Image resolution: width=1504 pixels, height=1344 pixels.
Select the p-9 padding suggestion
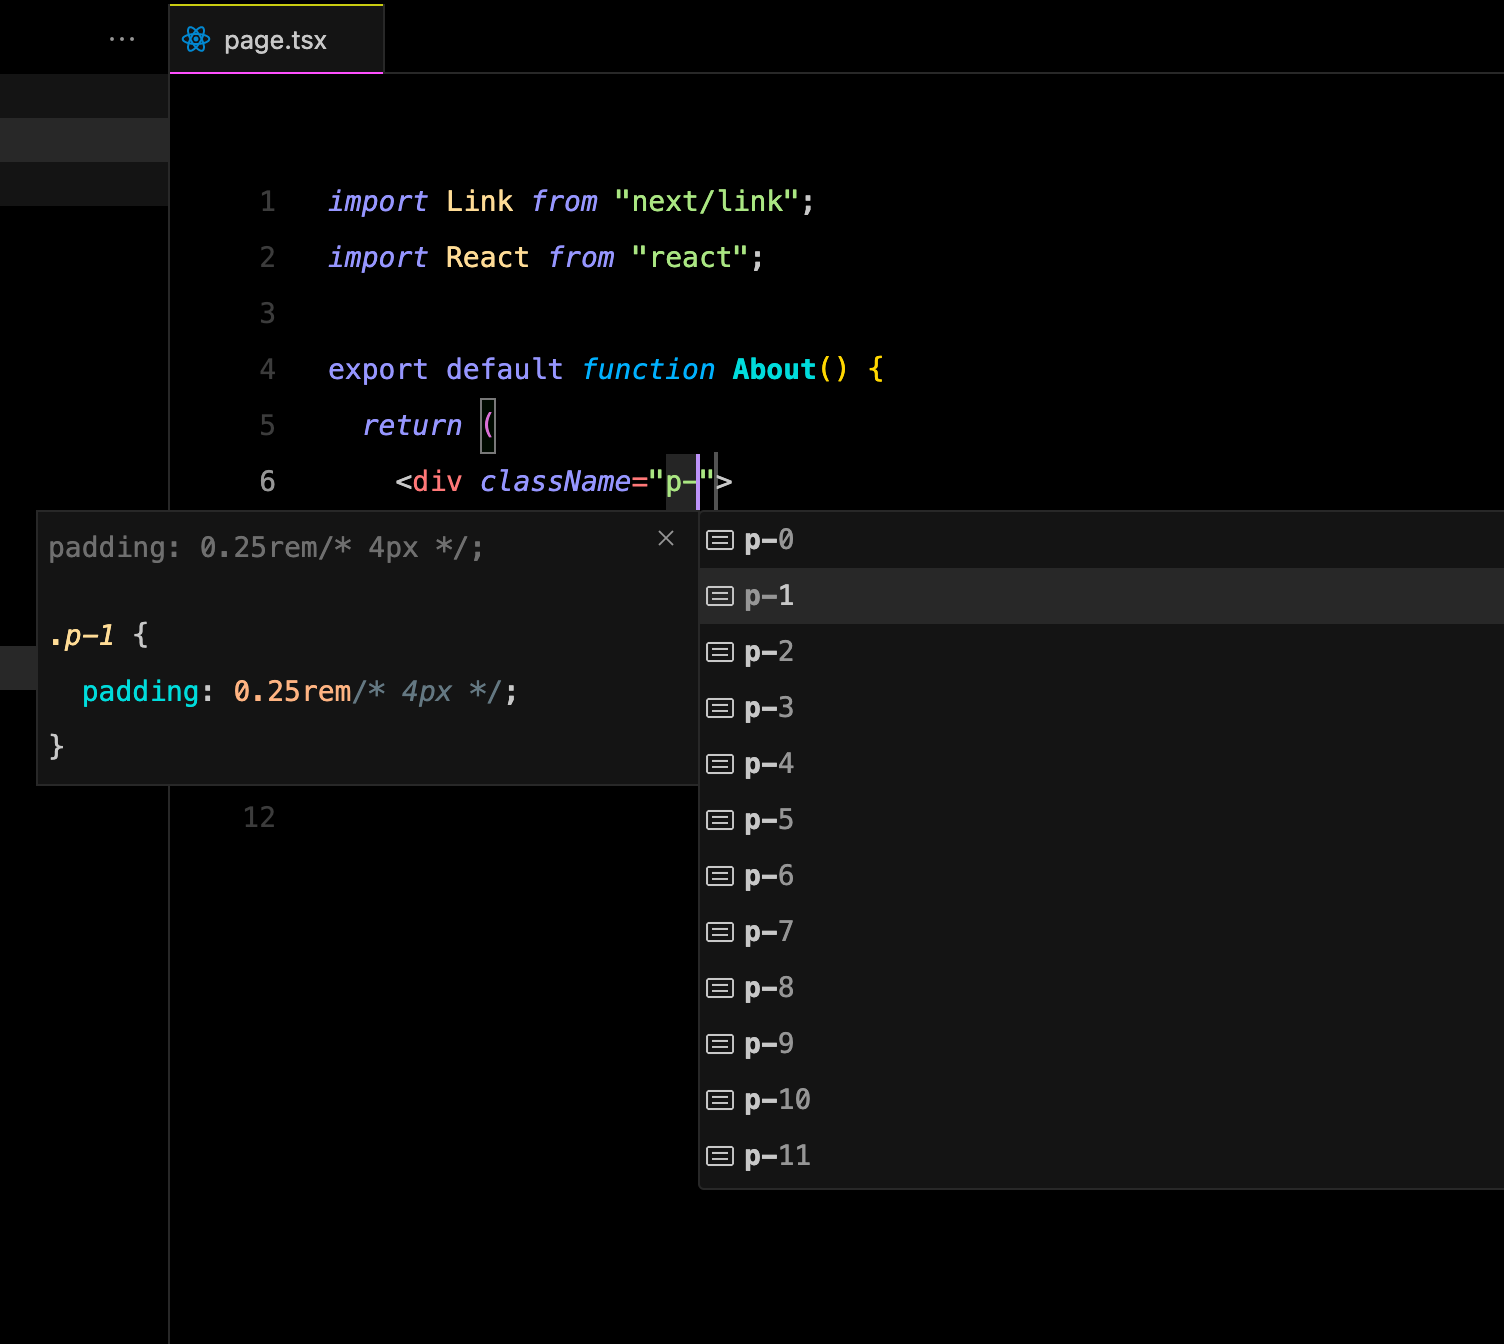[x=769, y=1044]
